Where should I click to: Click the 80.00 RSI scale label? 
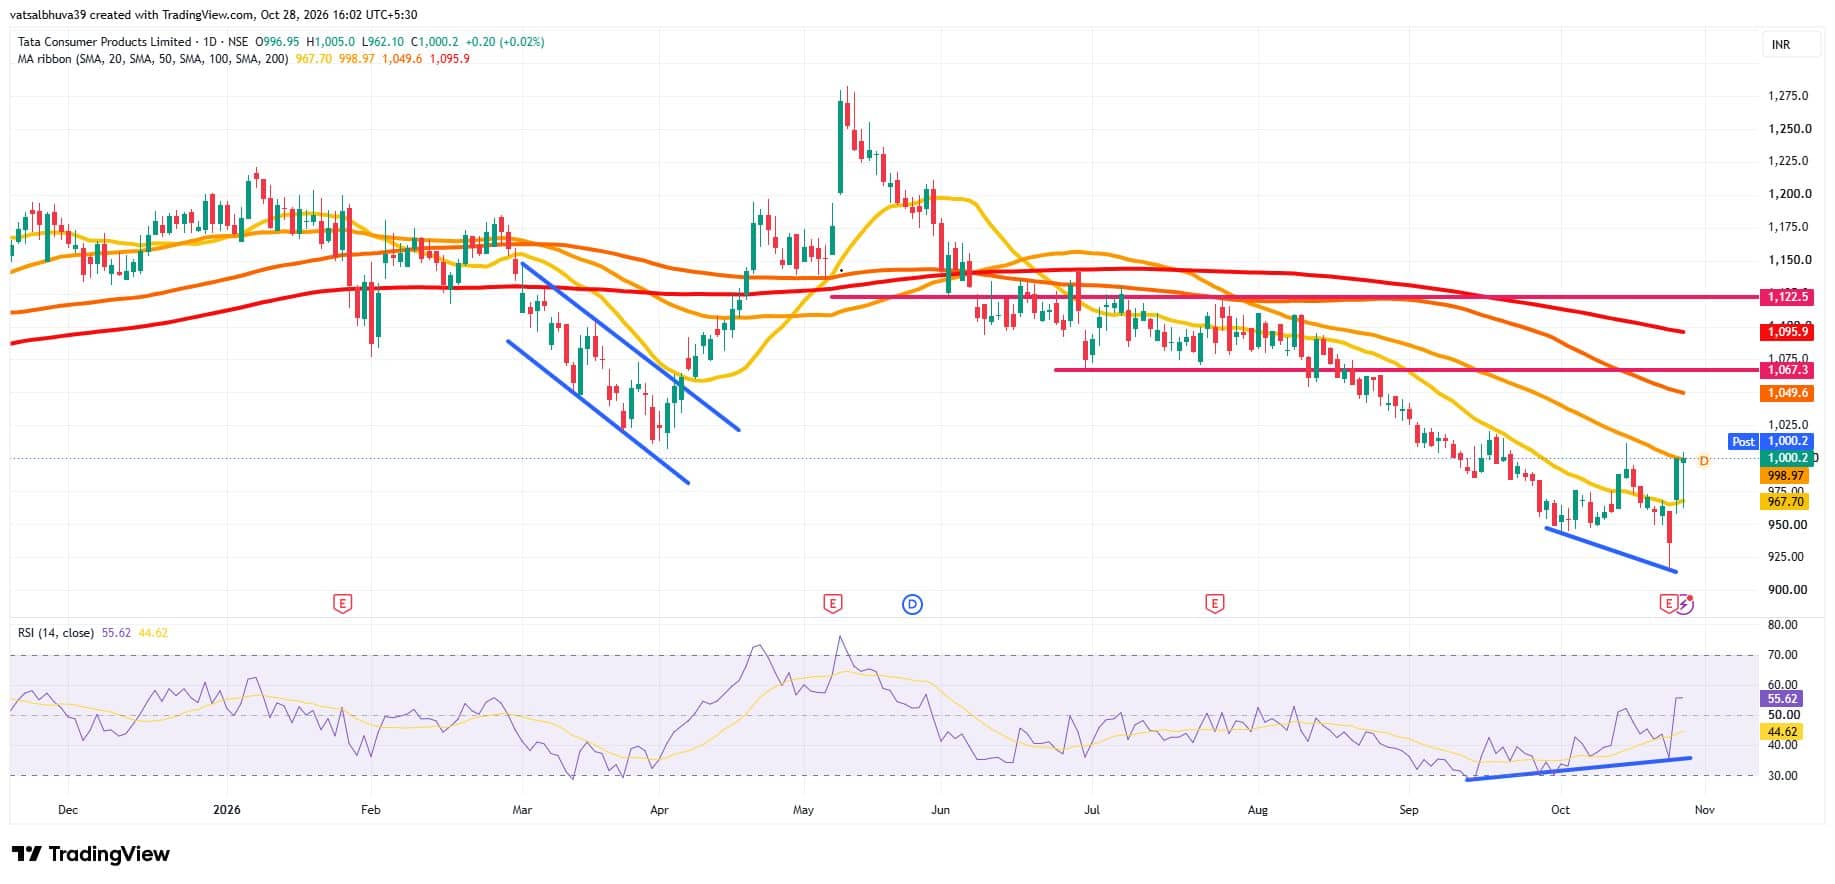click(1783, 625)
